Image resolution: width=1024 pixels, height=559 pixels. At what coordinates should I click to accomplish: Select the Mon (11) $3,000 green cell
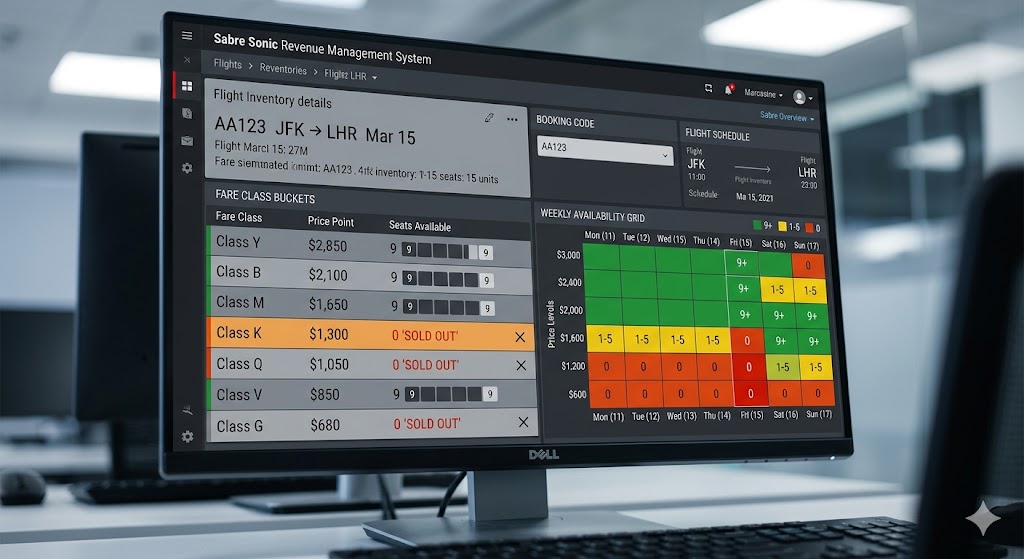pyautogui.click(x=601, y=257)
